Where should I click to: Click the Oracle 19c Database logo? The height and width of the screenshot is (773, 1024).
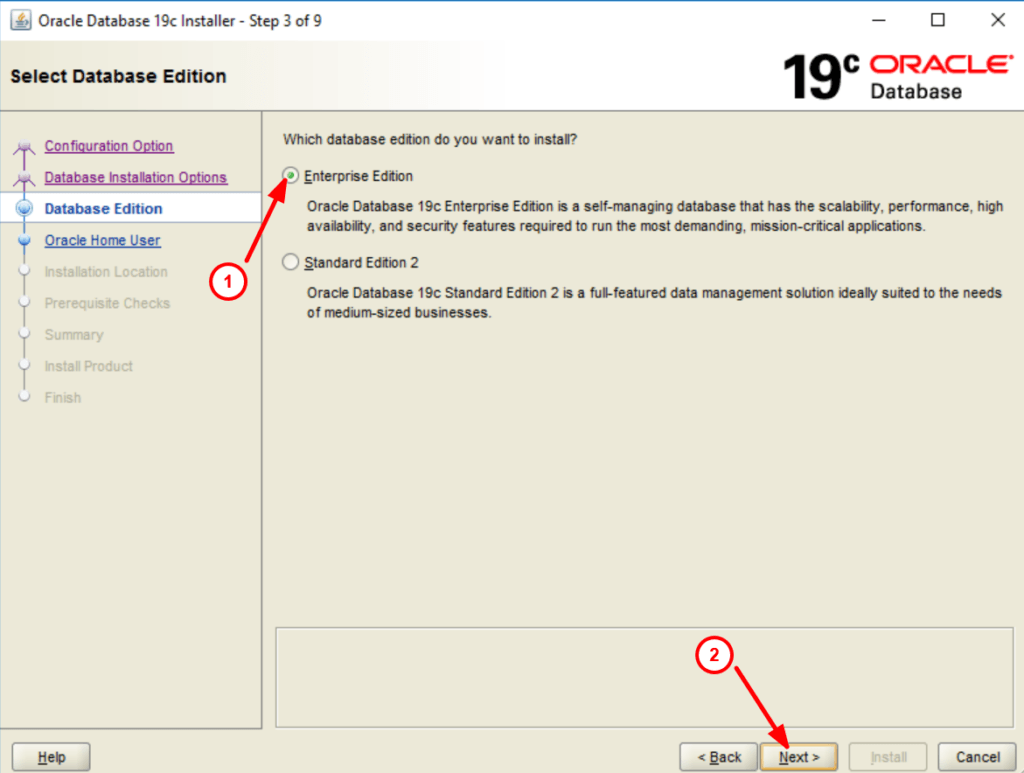[898, 77]
